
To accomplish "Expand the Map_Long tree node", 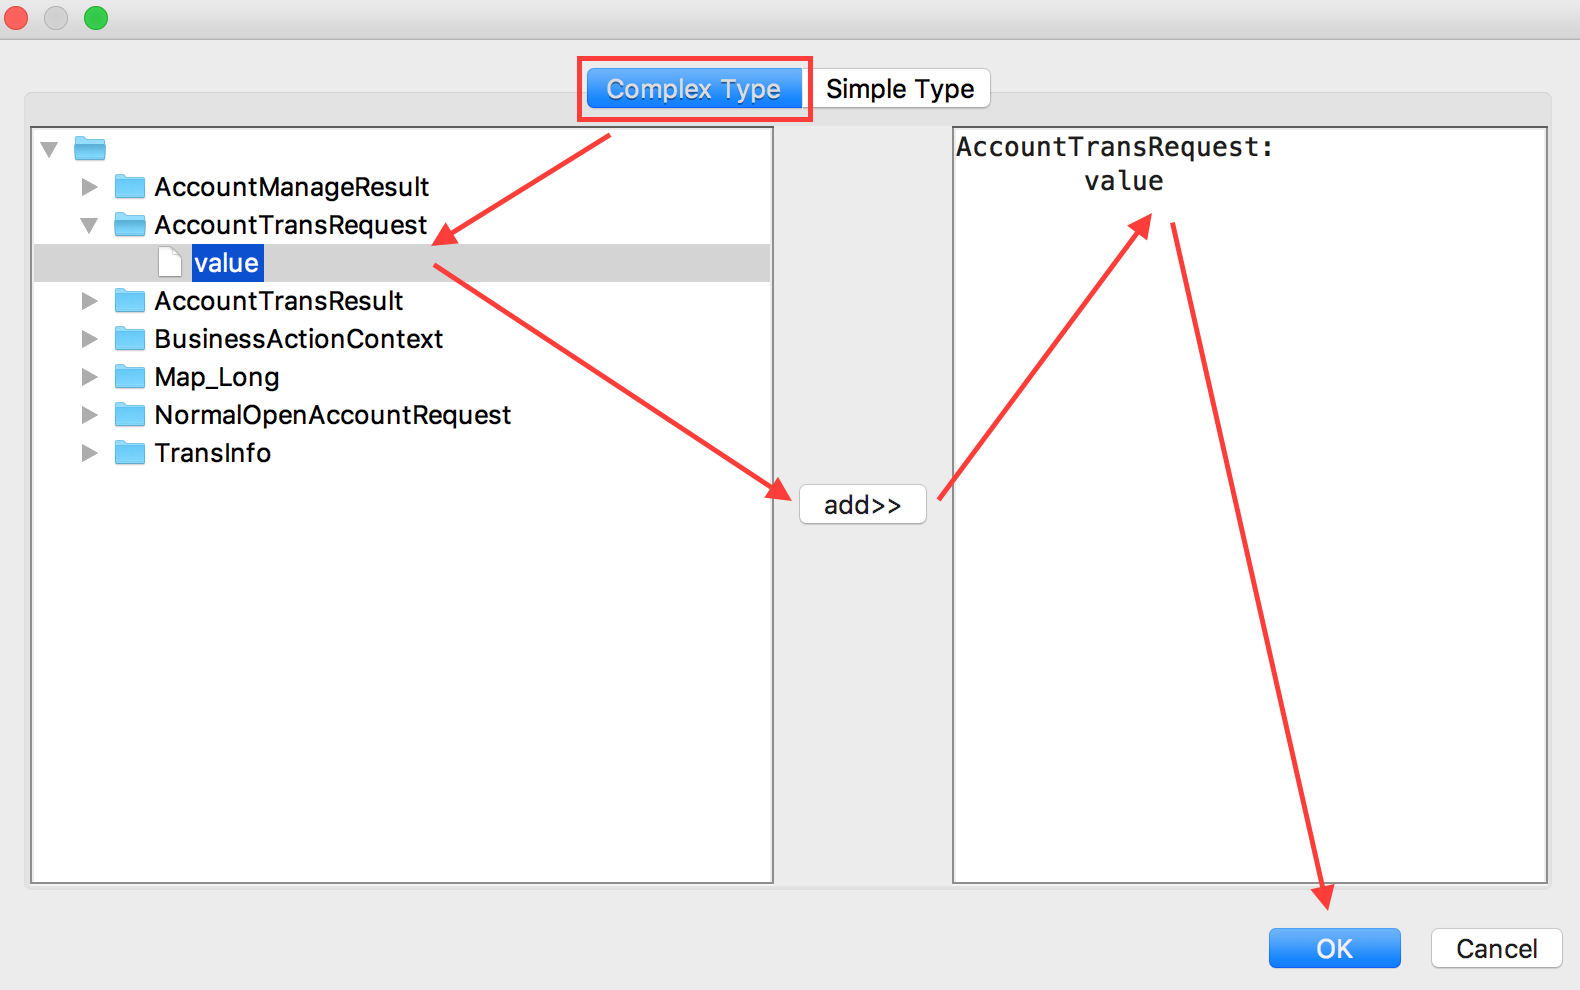I will pos(89,377).
